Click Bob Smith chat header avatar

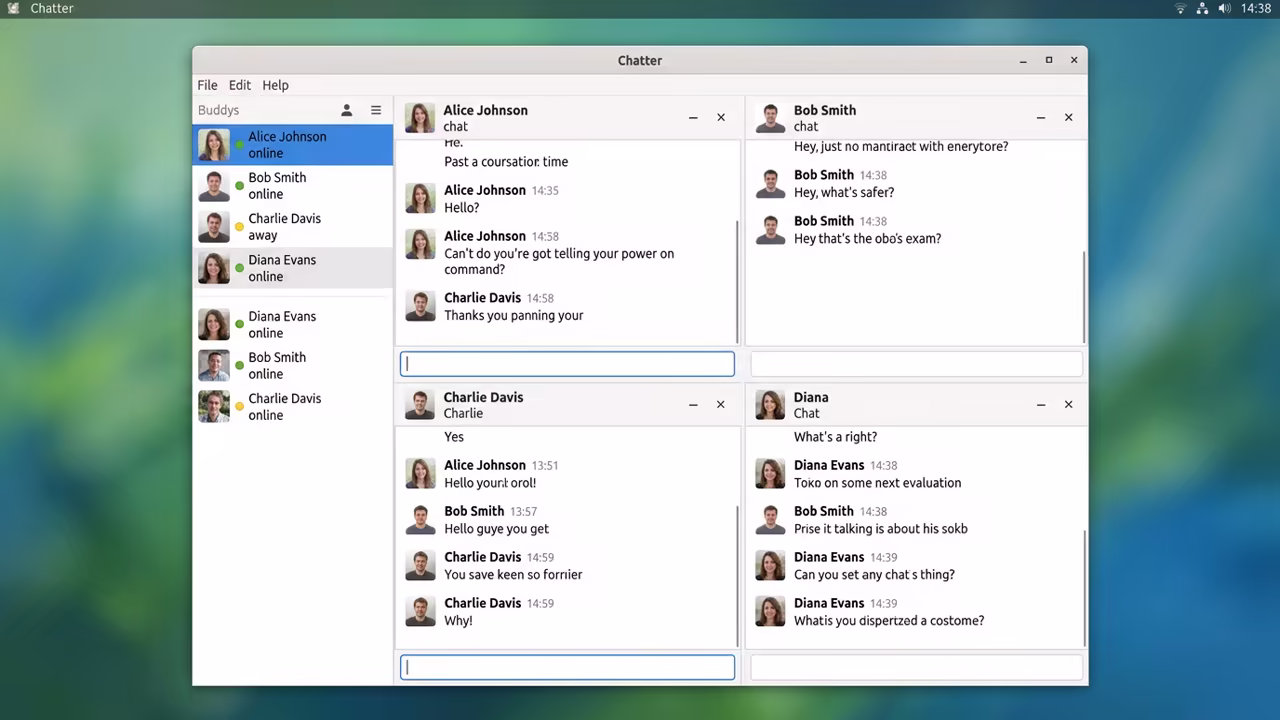[x=770, y=118]
